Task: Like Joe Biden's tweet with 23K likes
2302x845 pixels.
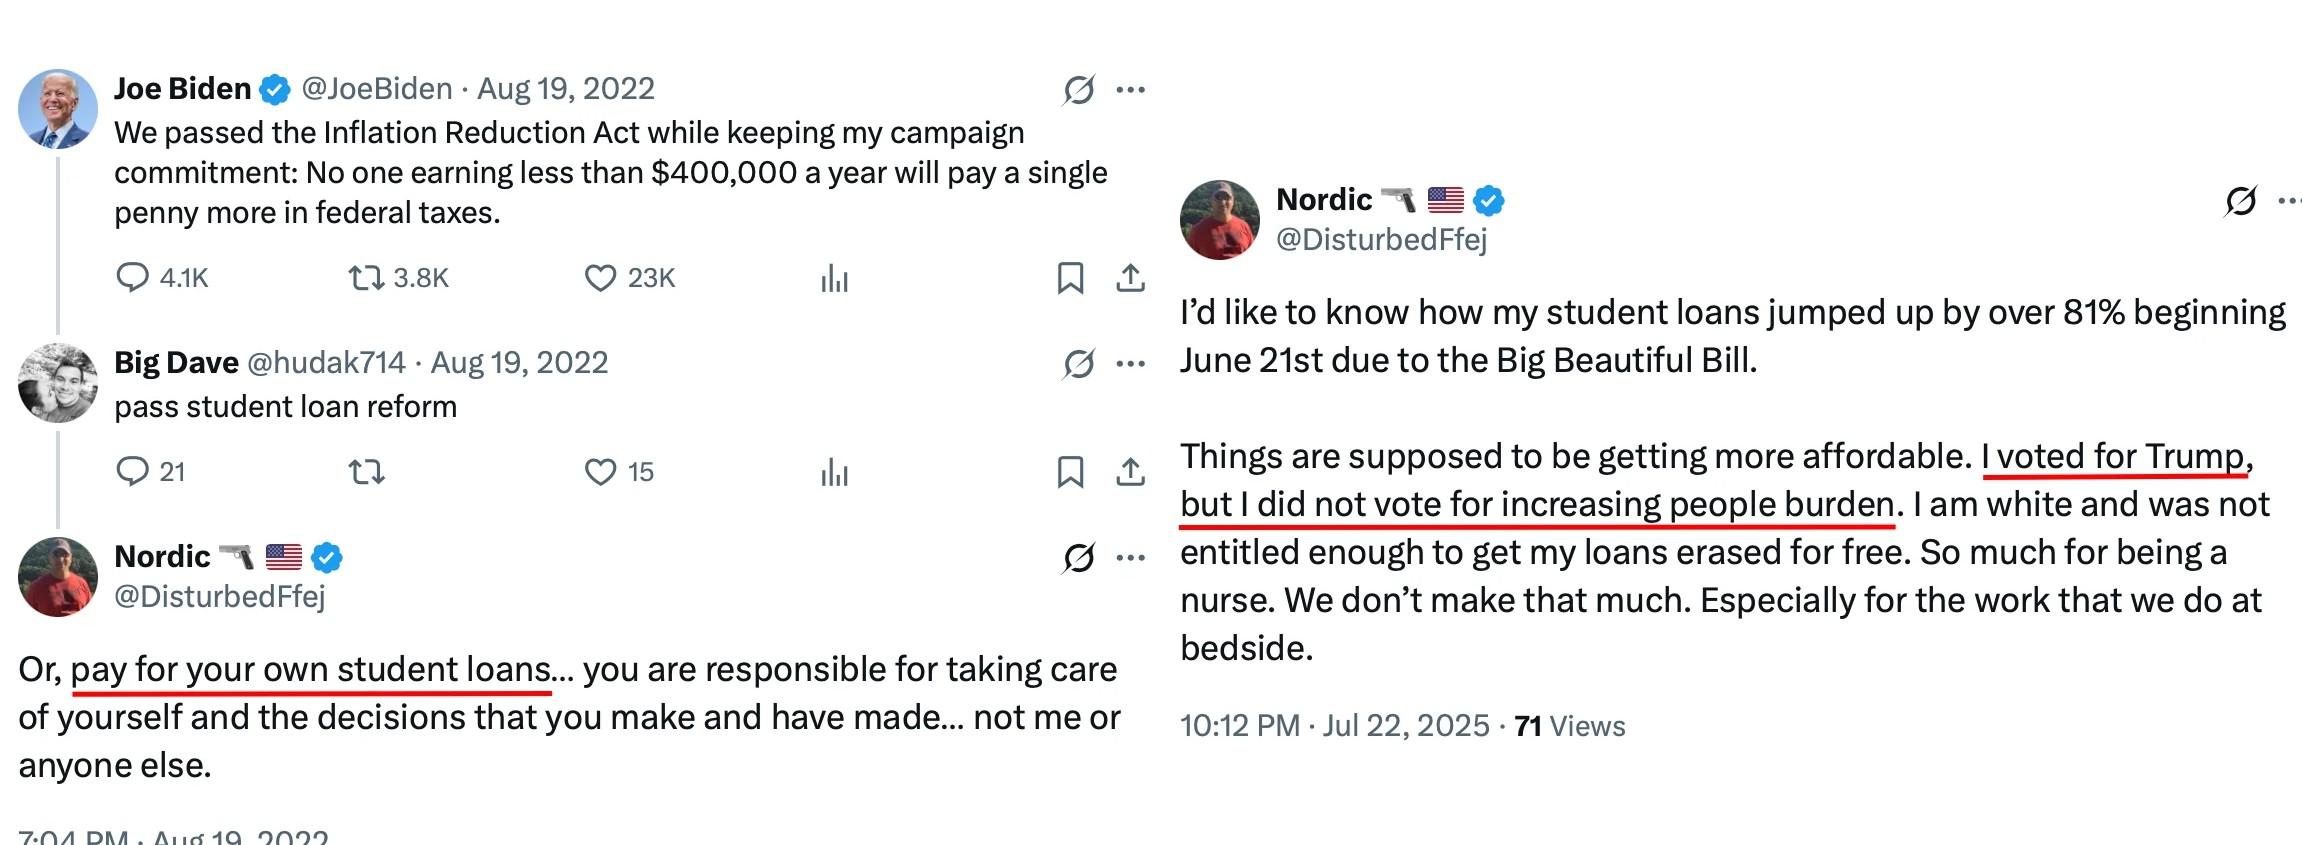Action: (x=600, y=277)
